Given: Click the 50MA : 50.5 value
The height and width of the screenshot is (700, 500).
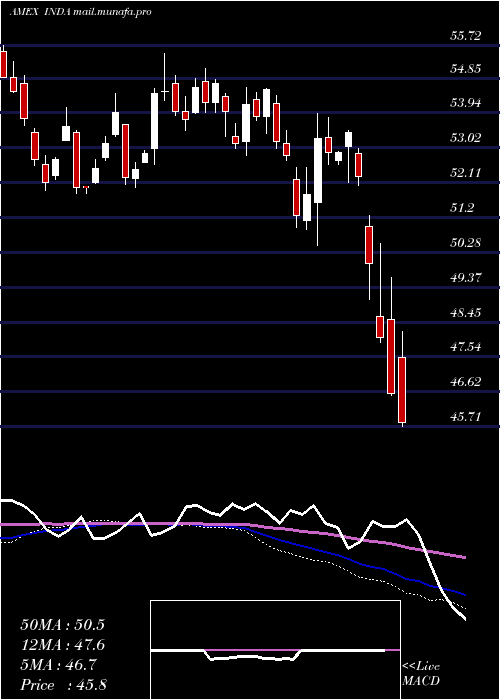Looking at the screenshot, I should pos(62,625).
